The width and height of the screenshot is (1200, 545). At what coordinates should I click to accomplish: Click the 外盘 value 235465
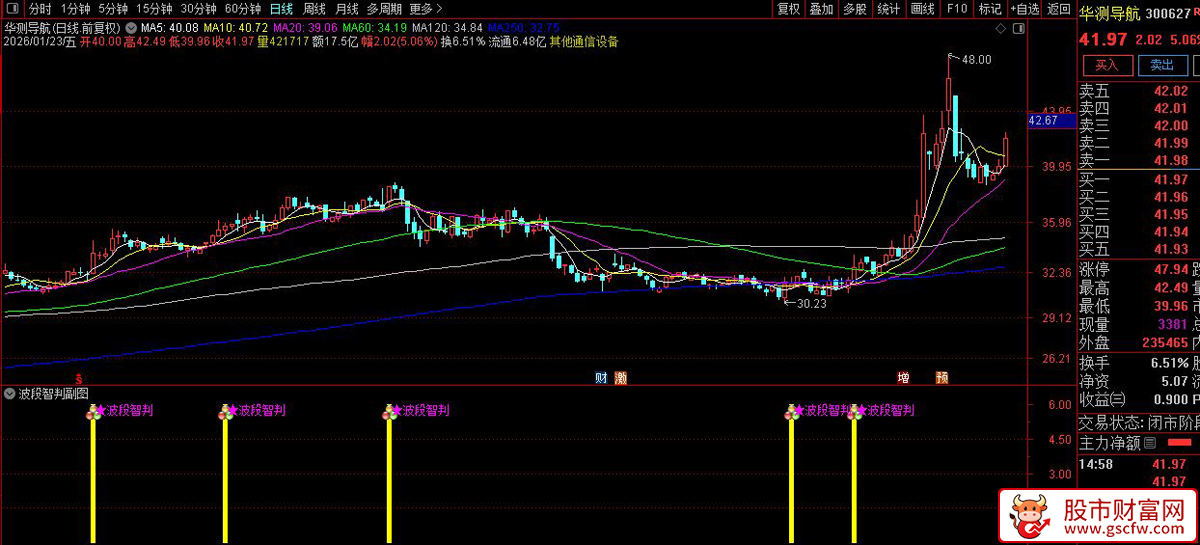click(1164, 343)
